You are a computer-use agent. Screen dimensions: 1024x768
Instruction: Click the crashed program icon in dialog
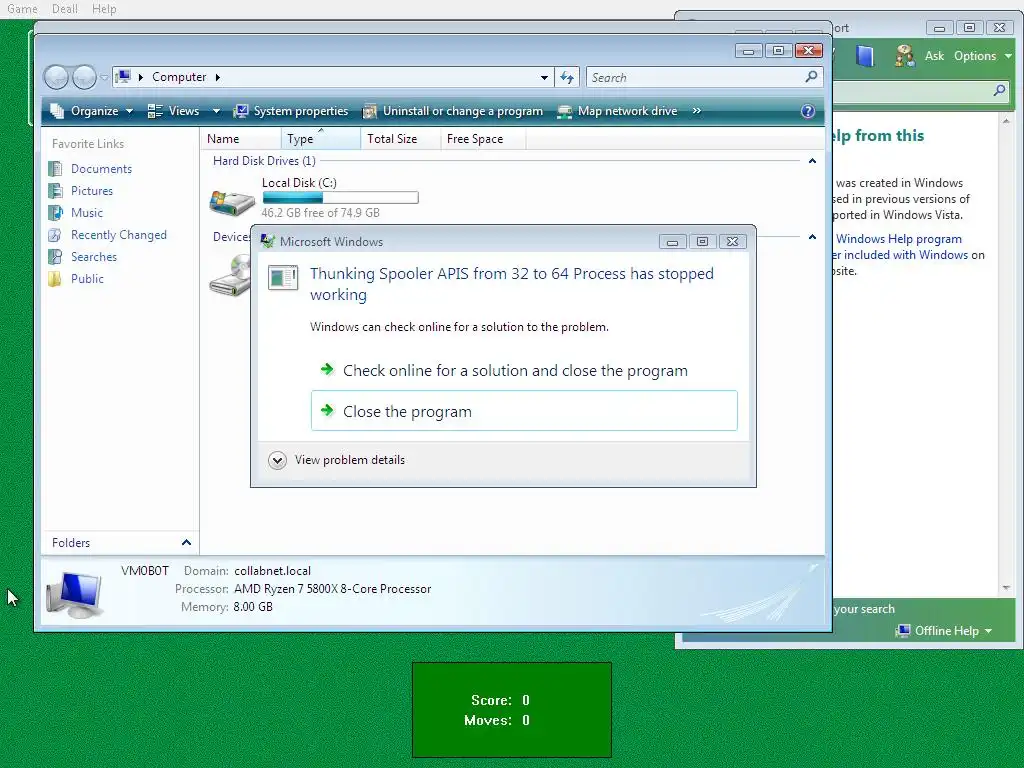pos(283,277)
